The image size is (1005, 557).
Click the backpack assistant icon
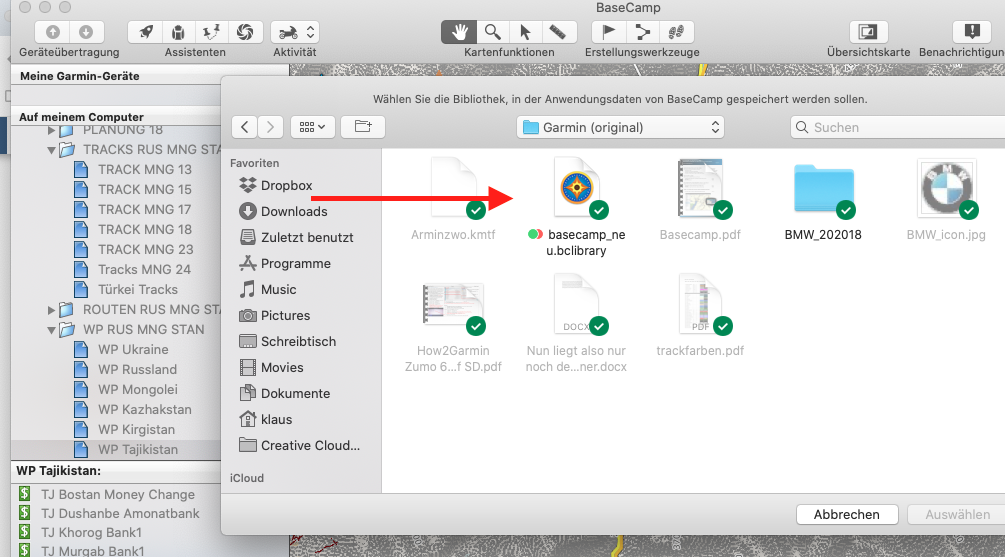[x=178, y=32]
